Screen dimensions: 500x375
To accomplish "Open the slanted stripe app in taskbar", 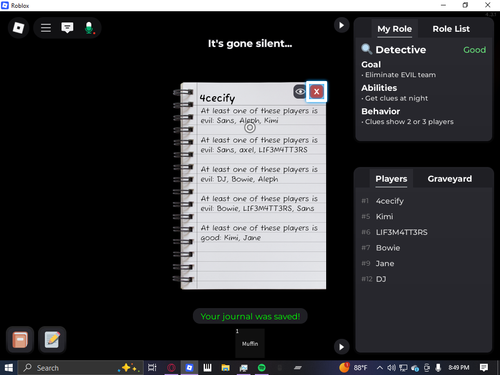I will (x=298, y=368).
